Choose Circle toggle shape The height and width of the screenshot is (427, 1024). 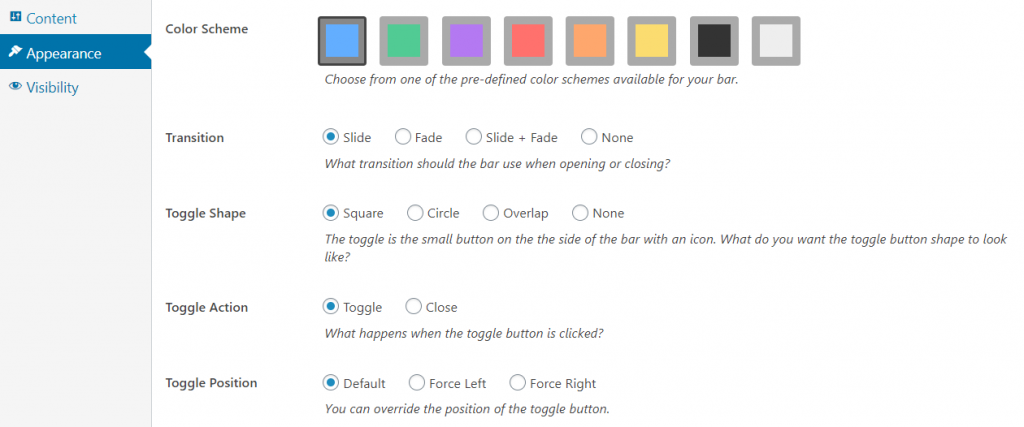pyautogui.click(x=415, y=213)
